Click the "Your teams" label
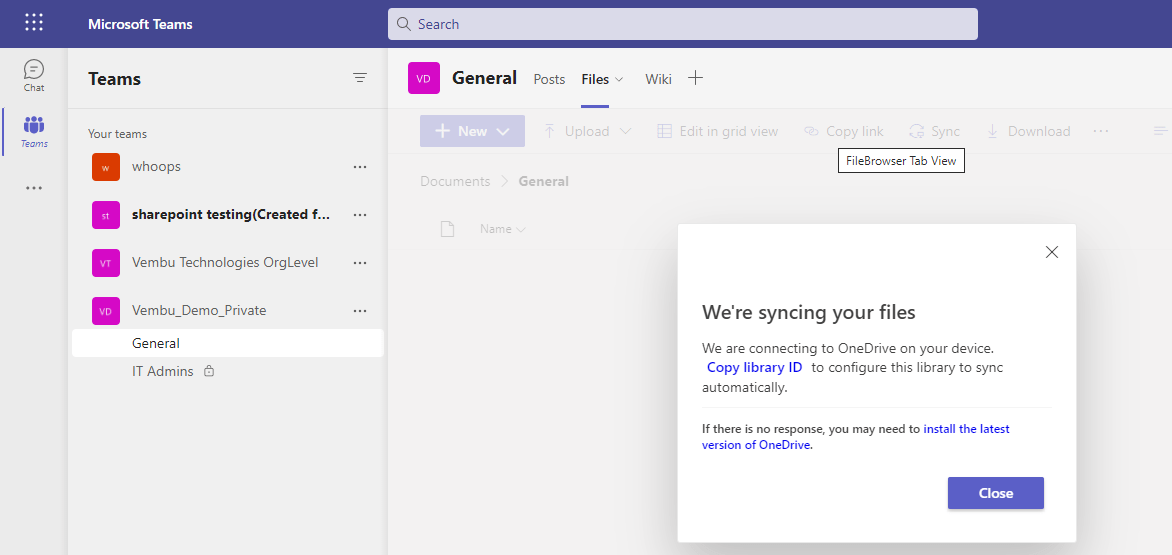This screenshot has width=1172, height=555. pyautogui.click(x=117, y=134)
